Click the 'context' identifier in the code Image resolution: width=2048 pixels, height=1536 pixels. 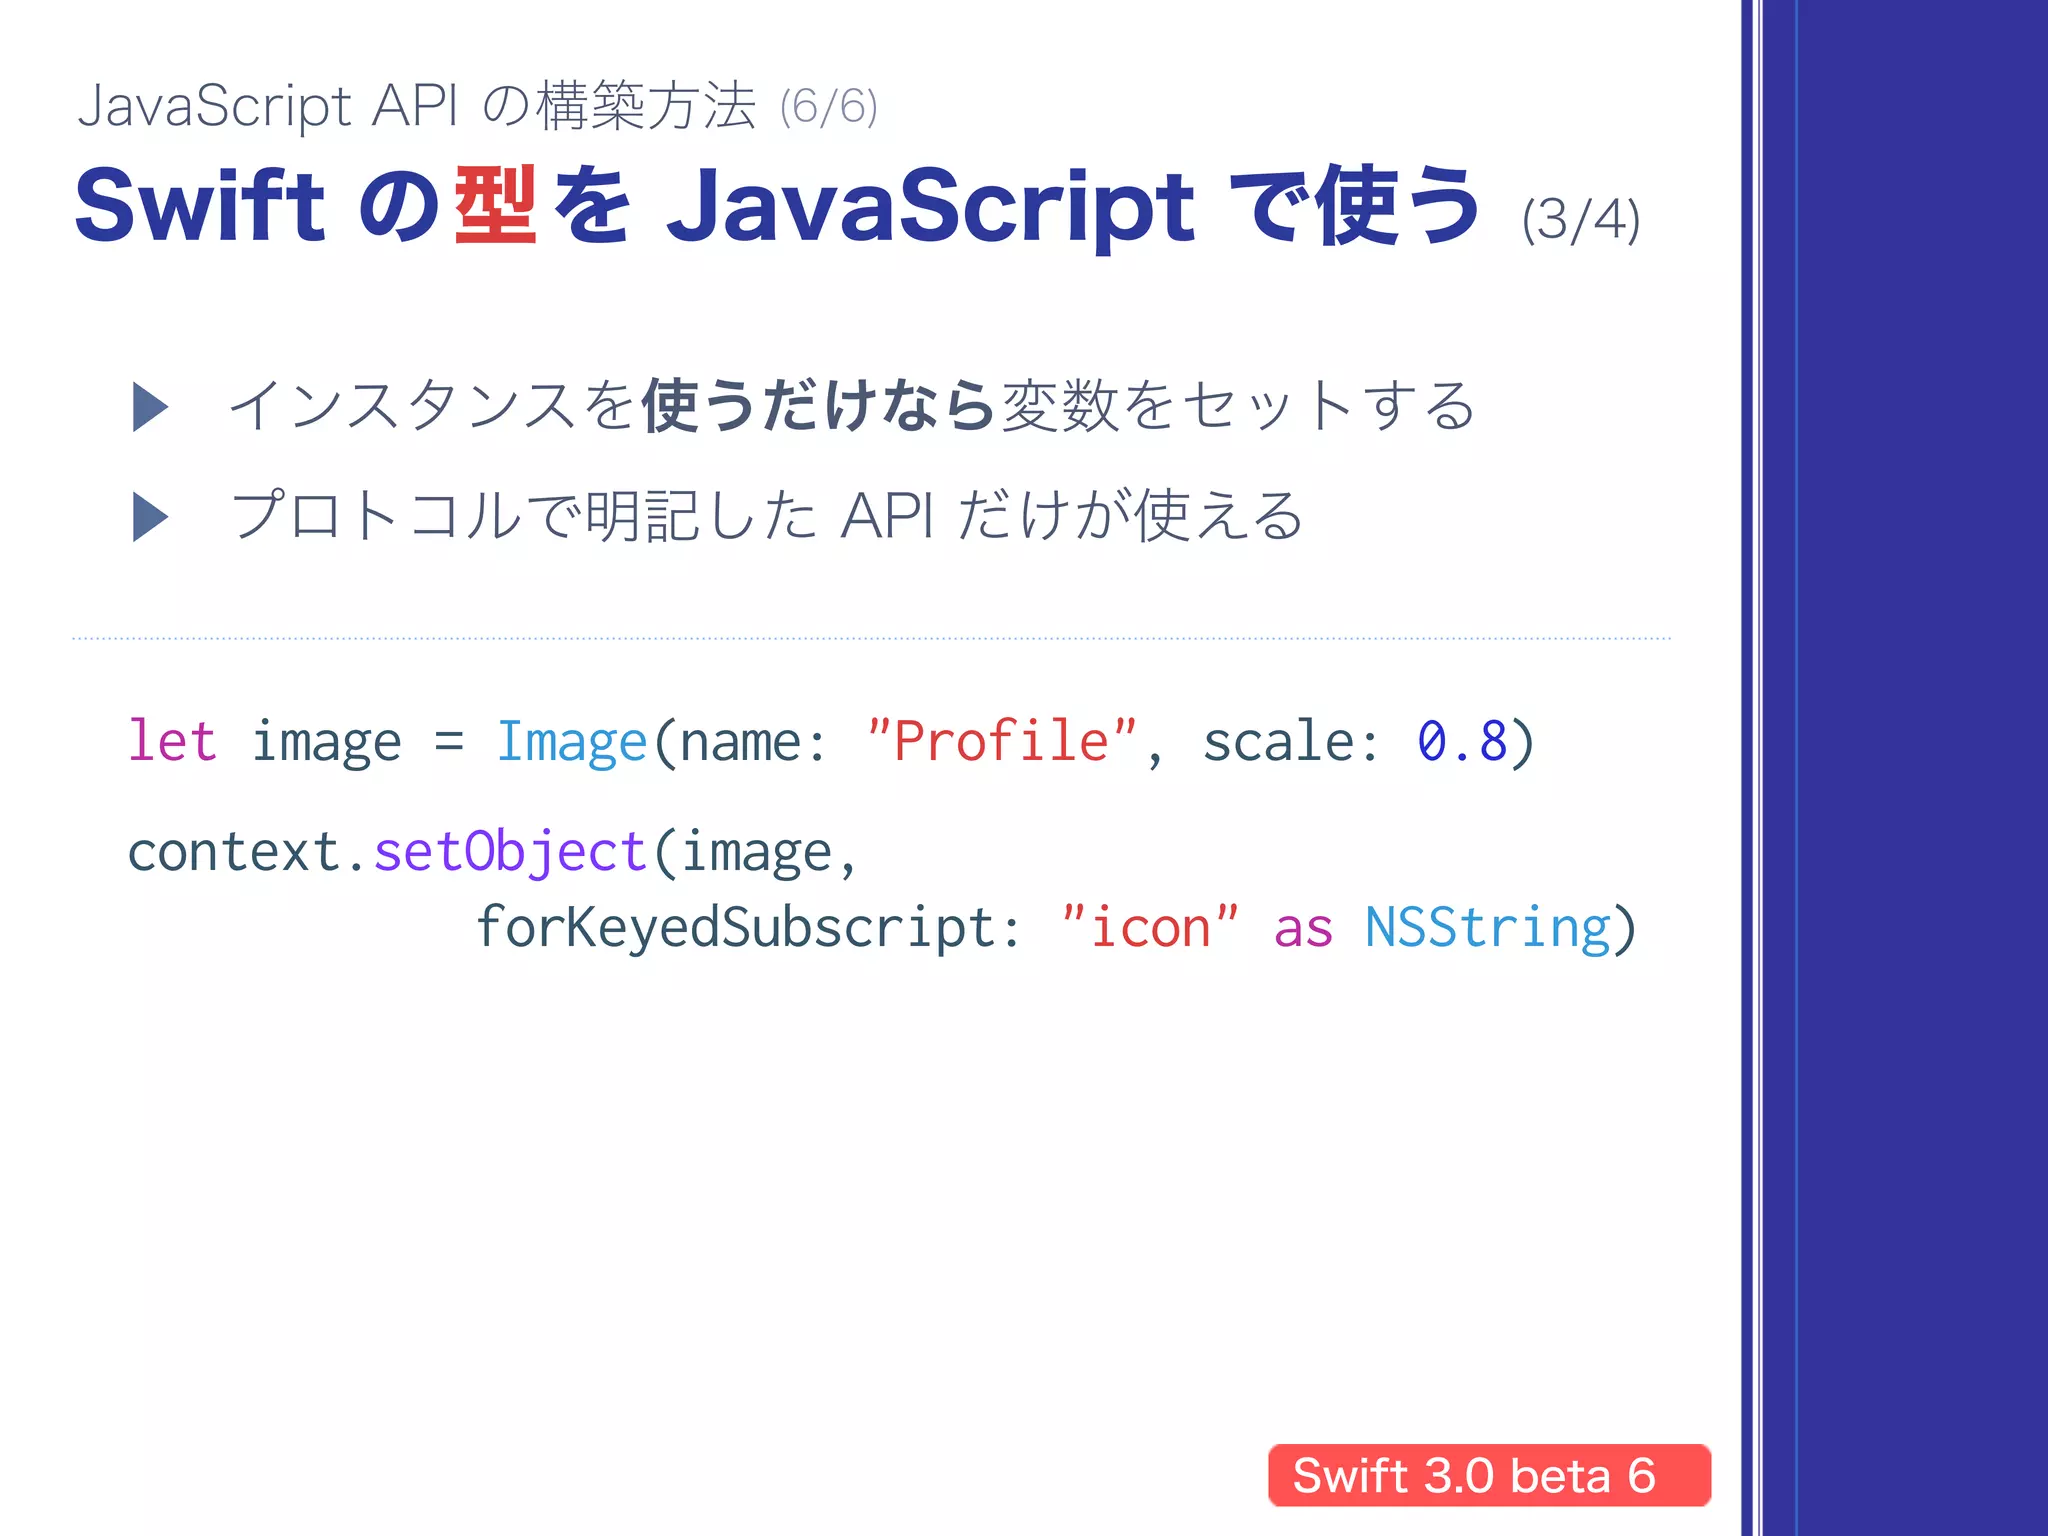(x=234, y=852)
